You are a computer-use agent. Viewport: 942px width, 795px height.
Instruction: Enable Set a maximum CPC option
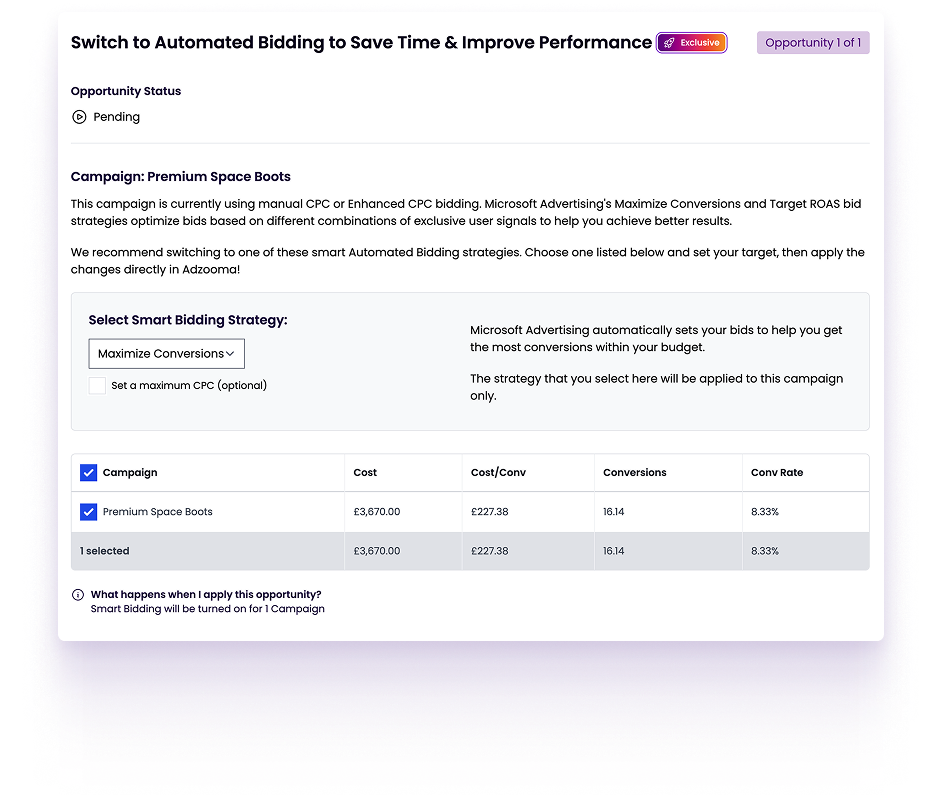click(97, 385)
